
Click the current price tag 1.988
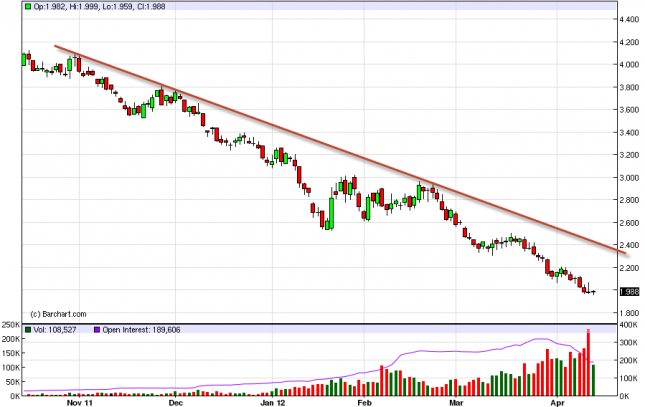coord(629,291)
